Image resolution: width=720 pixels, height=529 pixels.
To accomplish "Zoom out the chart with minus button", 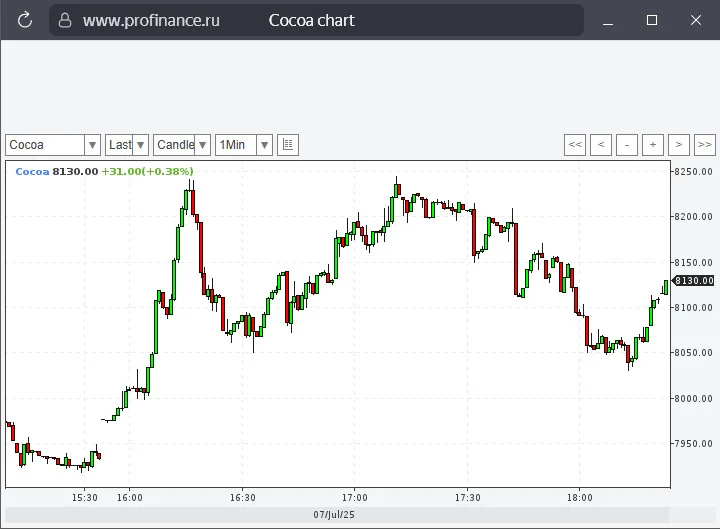I will (x=627, y=145).
